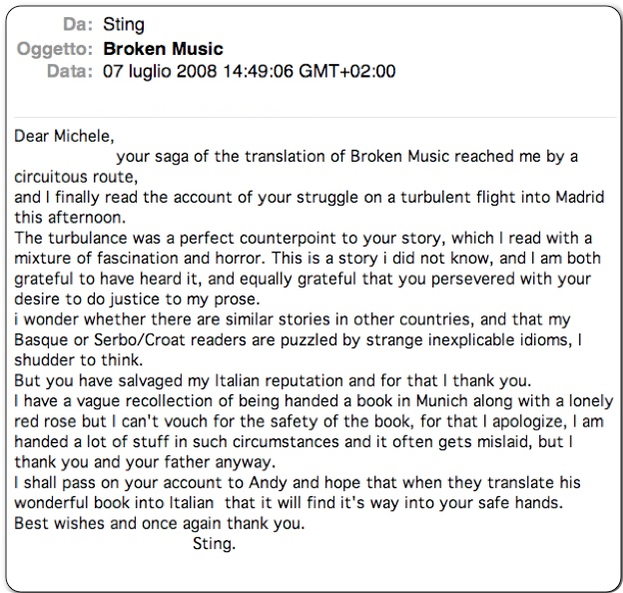Click the words Basque or Serbo/Croat
The image size is (623, 593).
click(100, 340)
